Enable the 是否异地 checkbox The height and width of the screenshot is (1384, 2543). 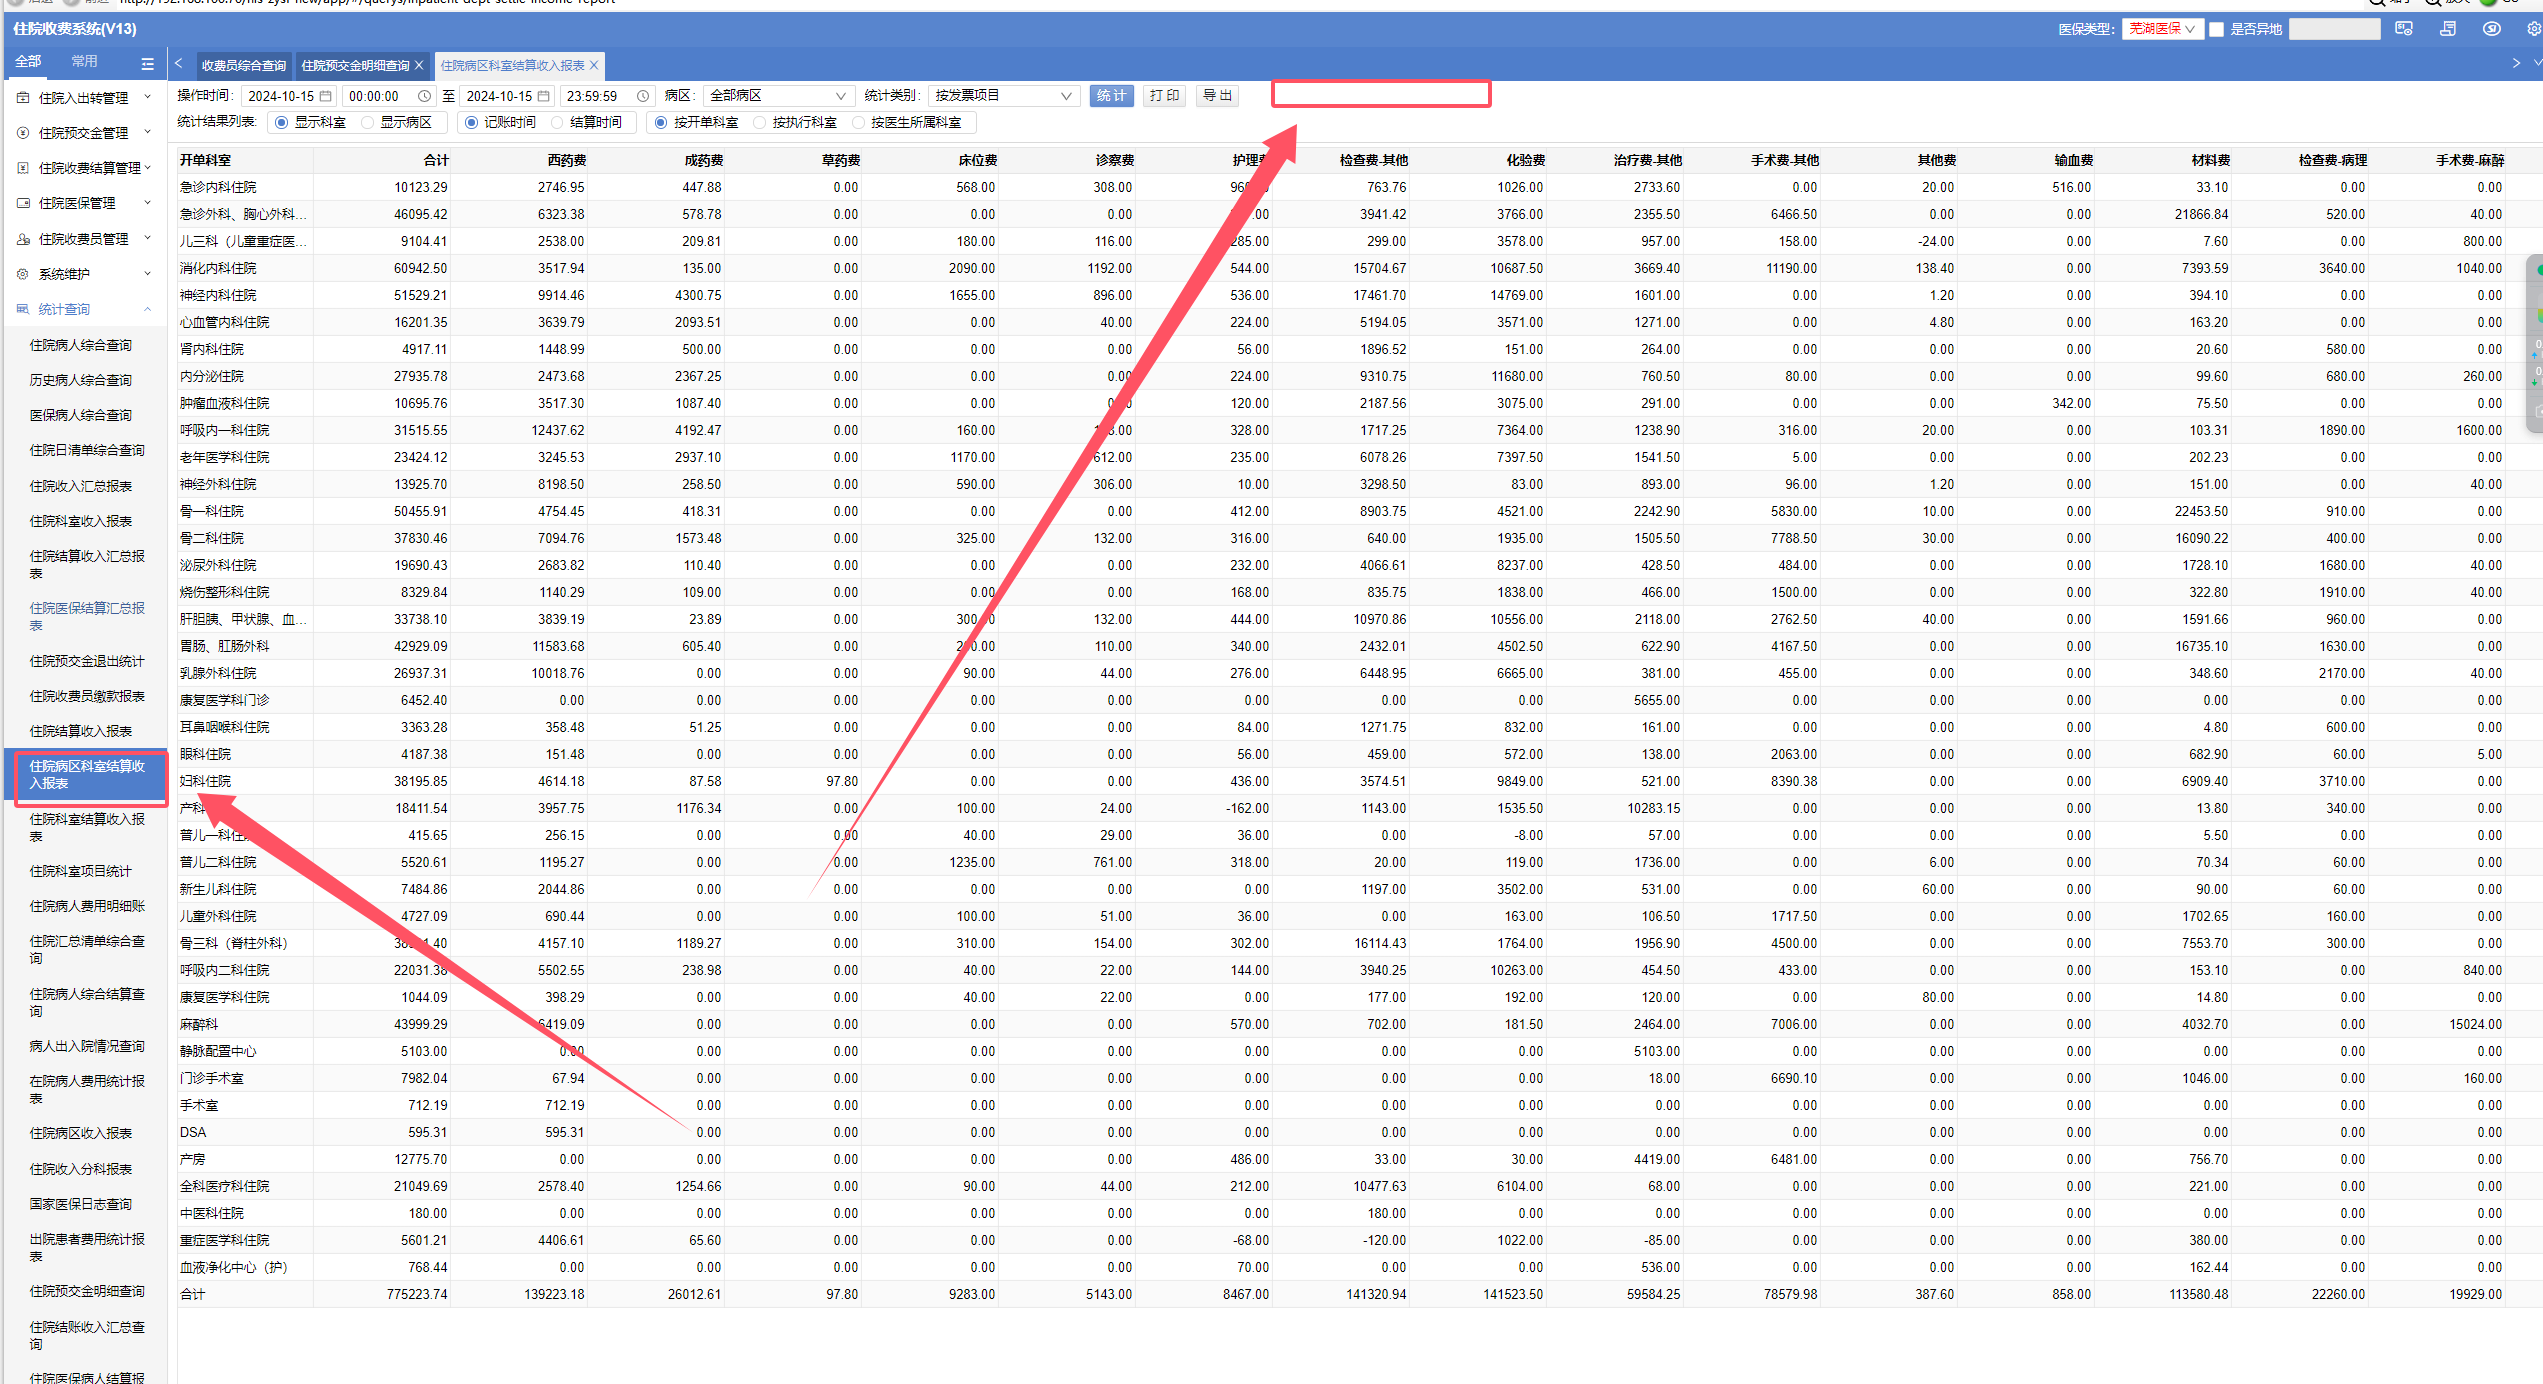[x=2217, y=29]
